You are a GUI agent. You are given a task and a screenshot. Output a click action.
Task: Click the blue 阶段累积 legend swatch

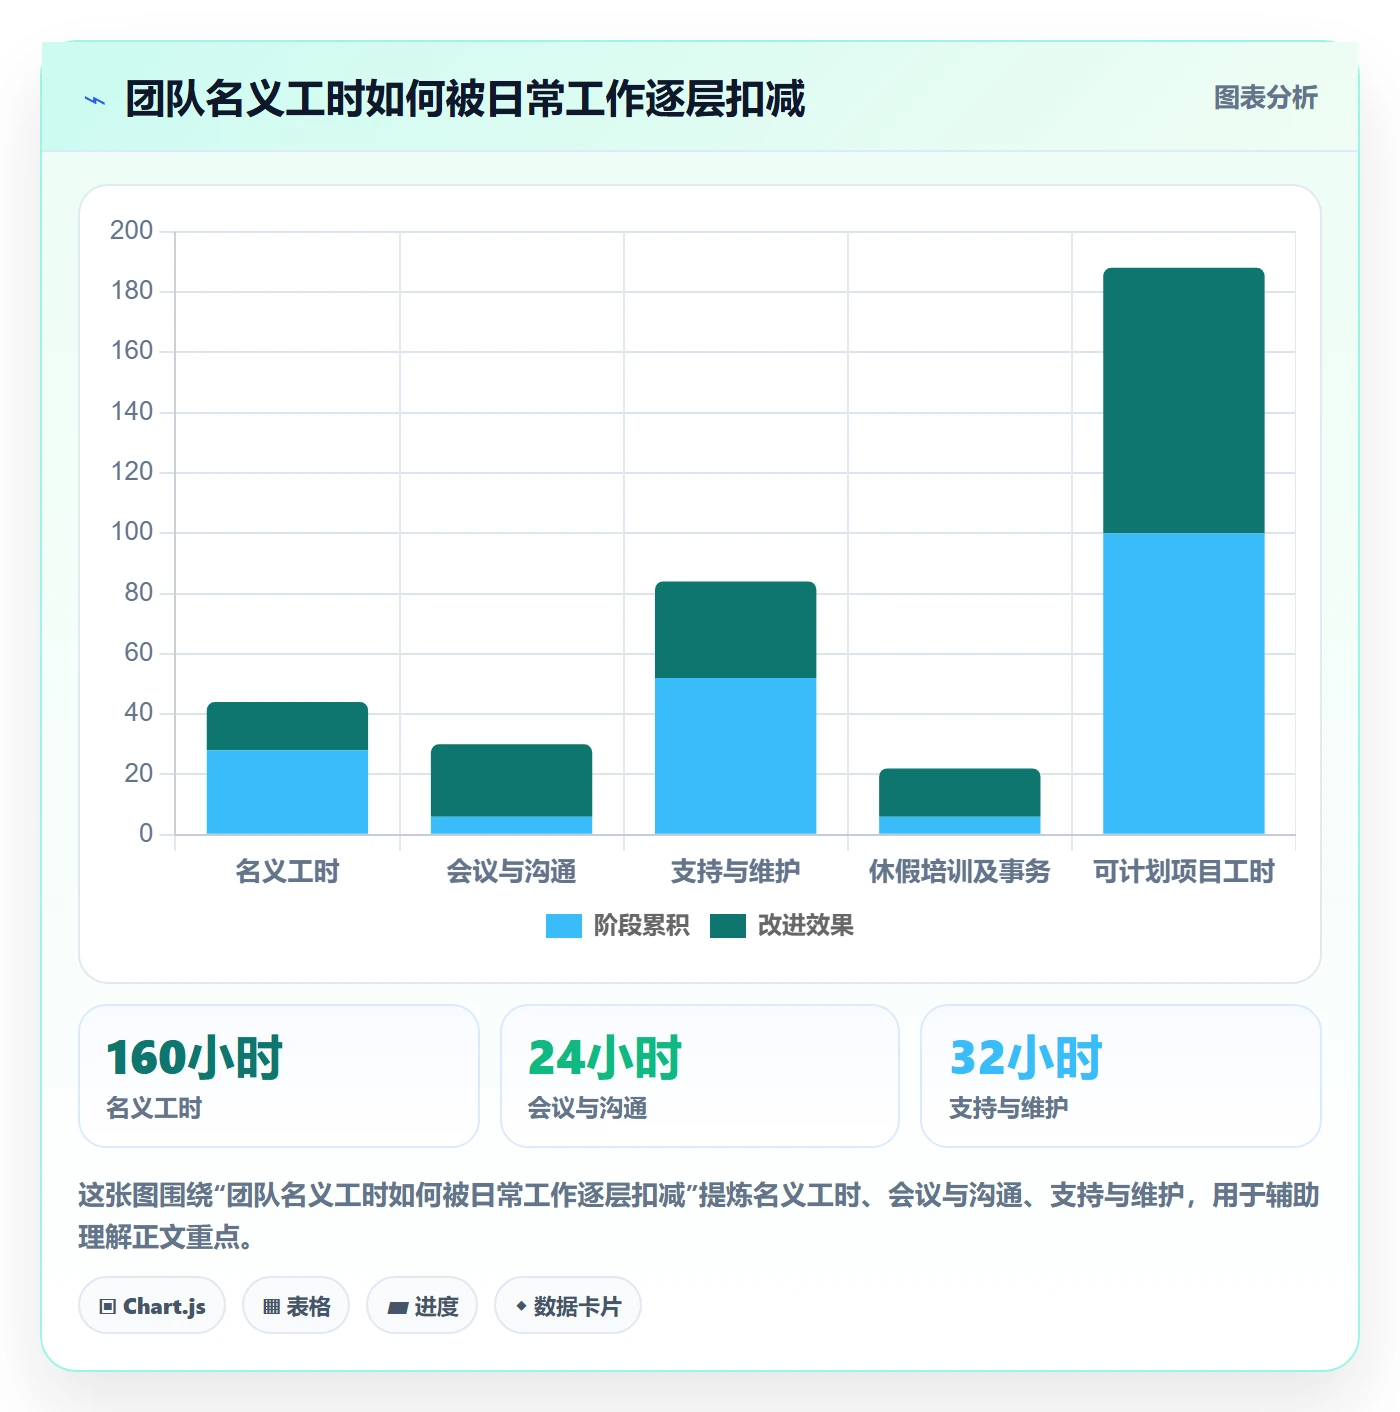tap(564, 926)
